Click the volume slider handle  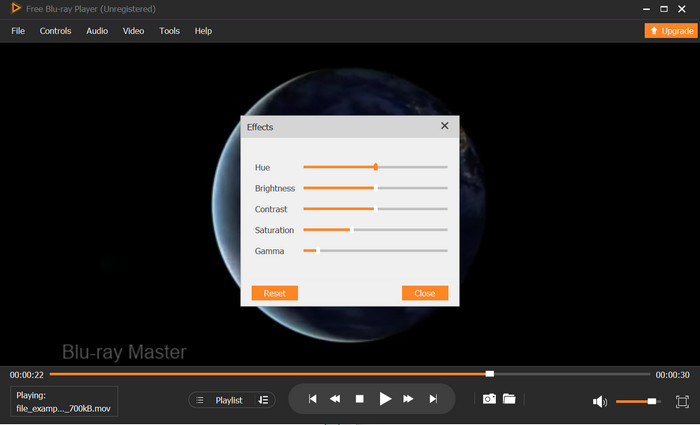pos(652,401)
